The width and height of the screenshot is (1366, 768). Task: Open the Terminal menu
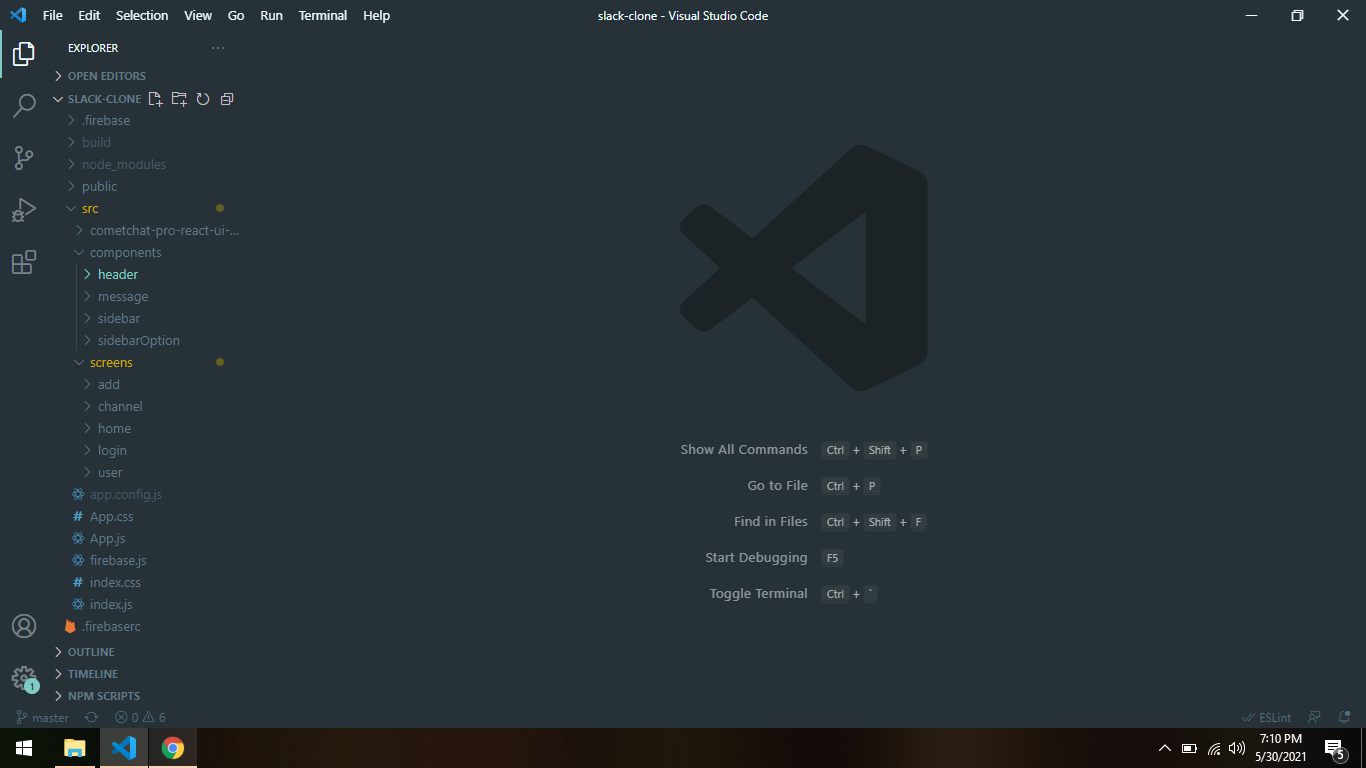323,15
